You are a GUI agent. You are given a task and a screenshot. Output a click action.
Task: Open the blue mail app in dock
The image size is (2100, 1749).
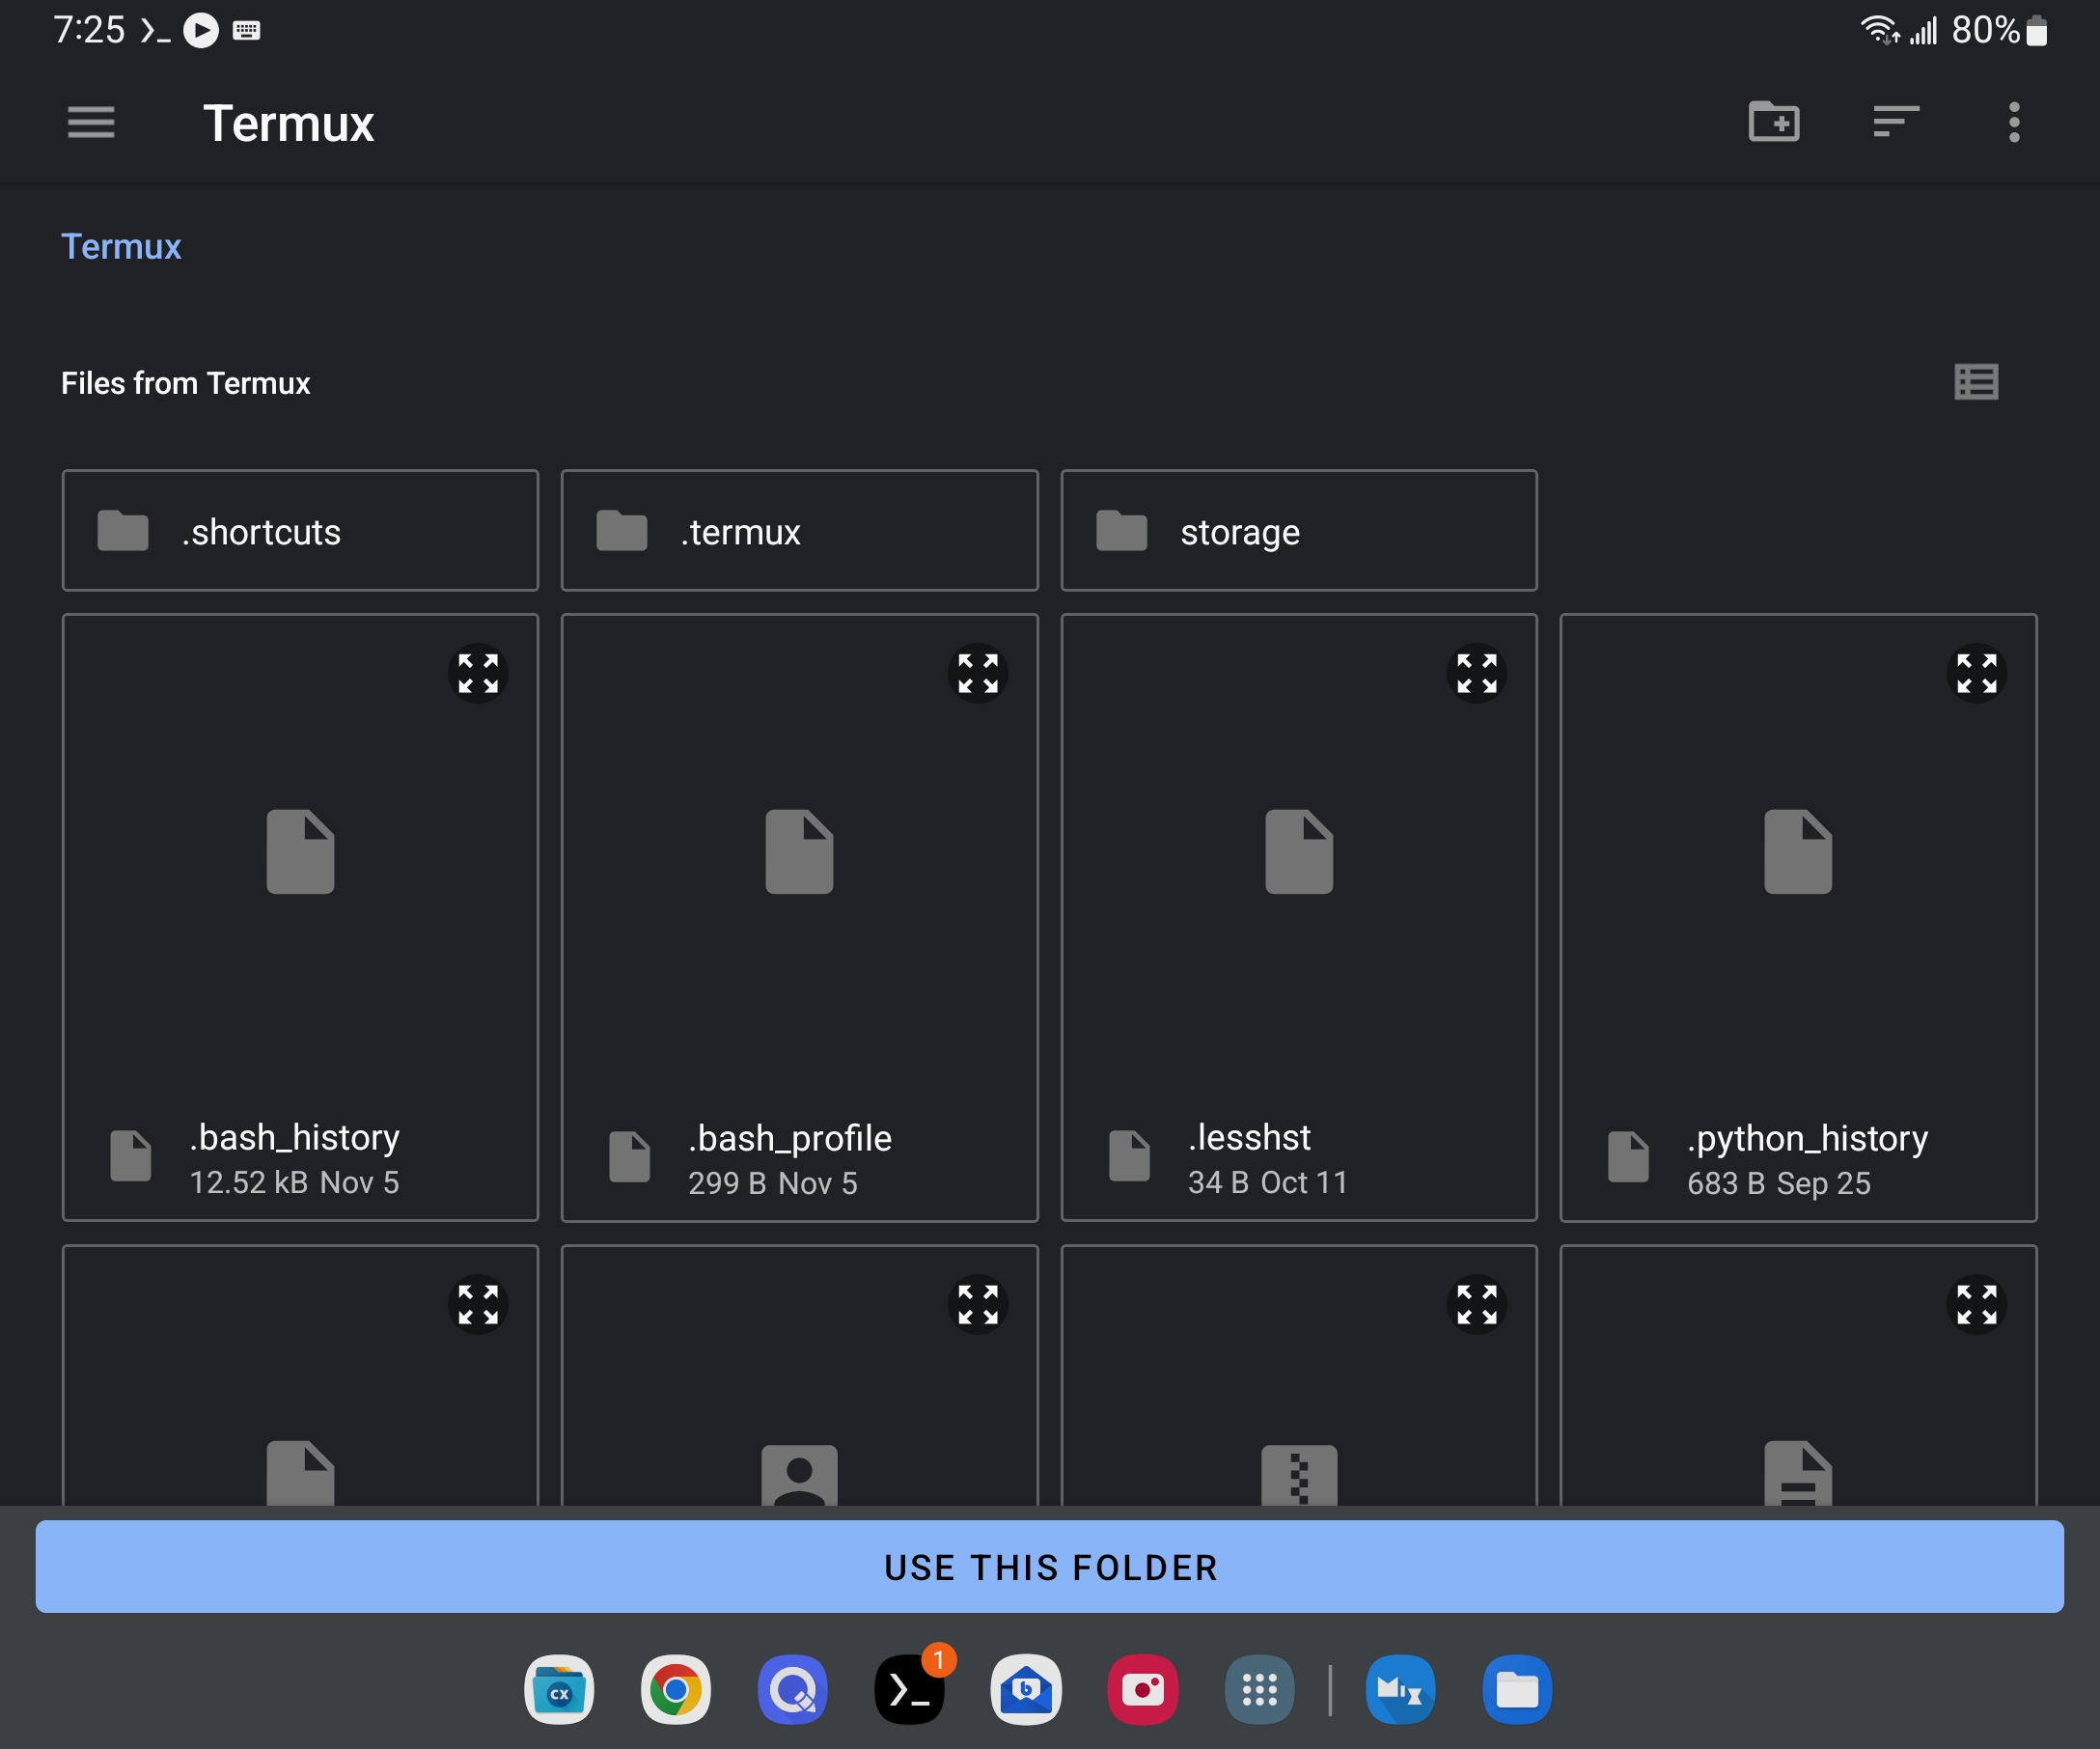(1026, 1689)
